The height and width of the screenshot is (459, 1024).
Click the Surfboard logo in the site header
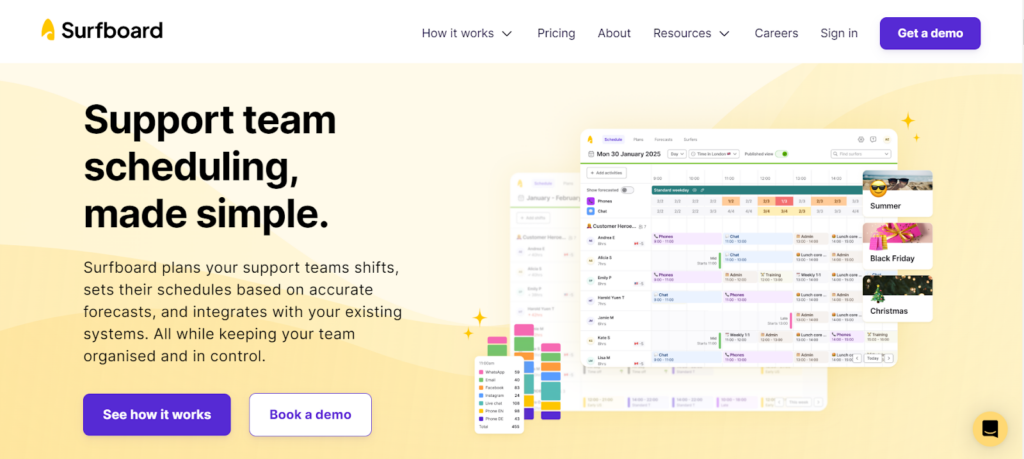tap(102, 30)
